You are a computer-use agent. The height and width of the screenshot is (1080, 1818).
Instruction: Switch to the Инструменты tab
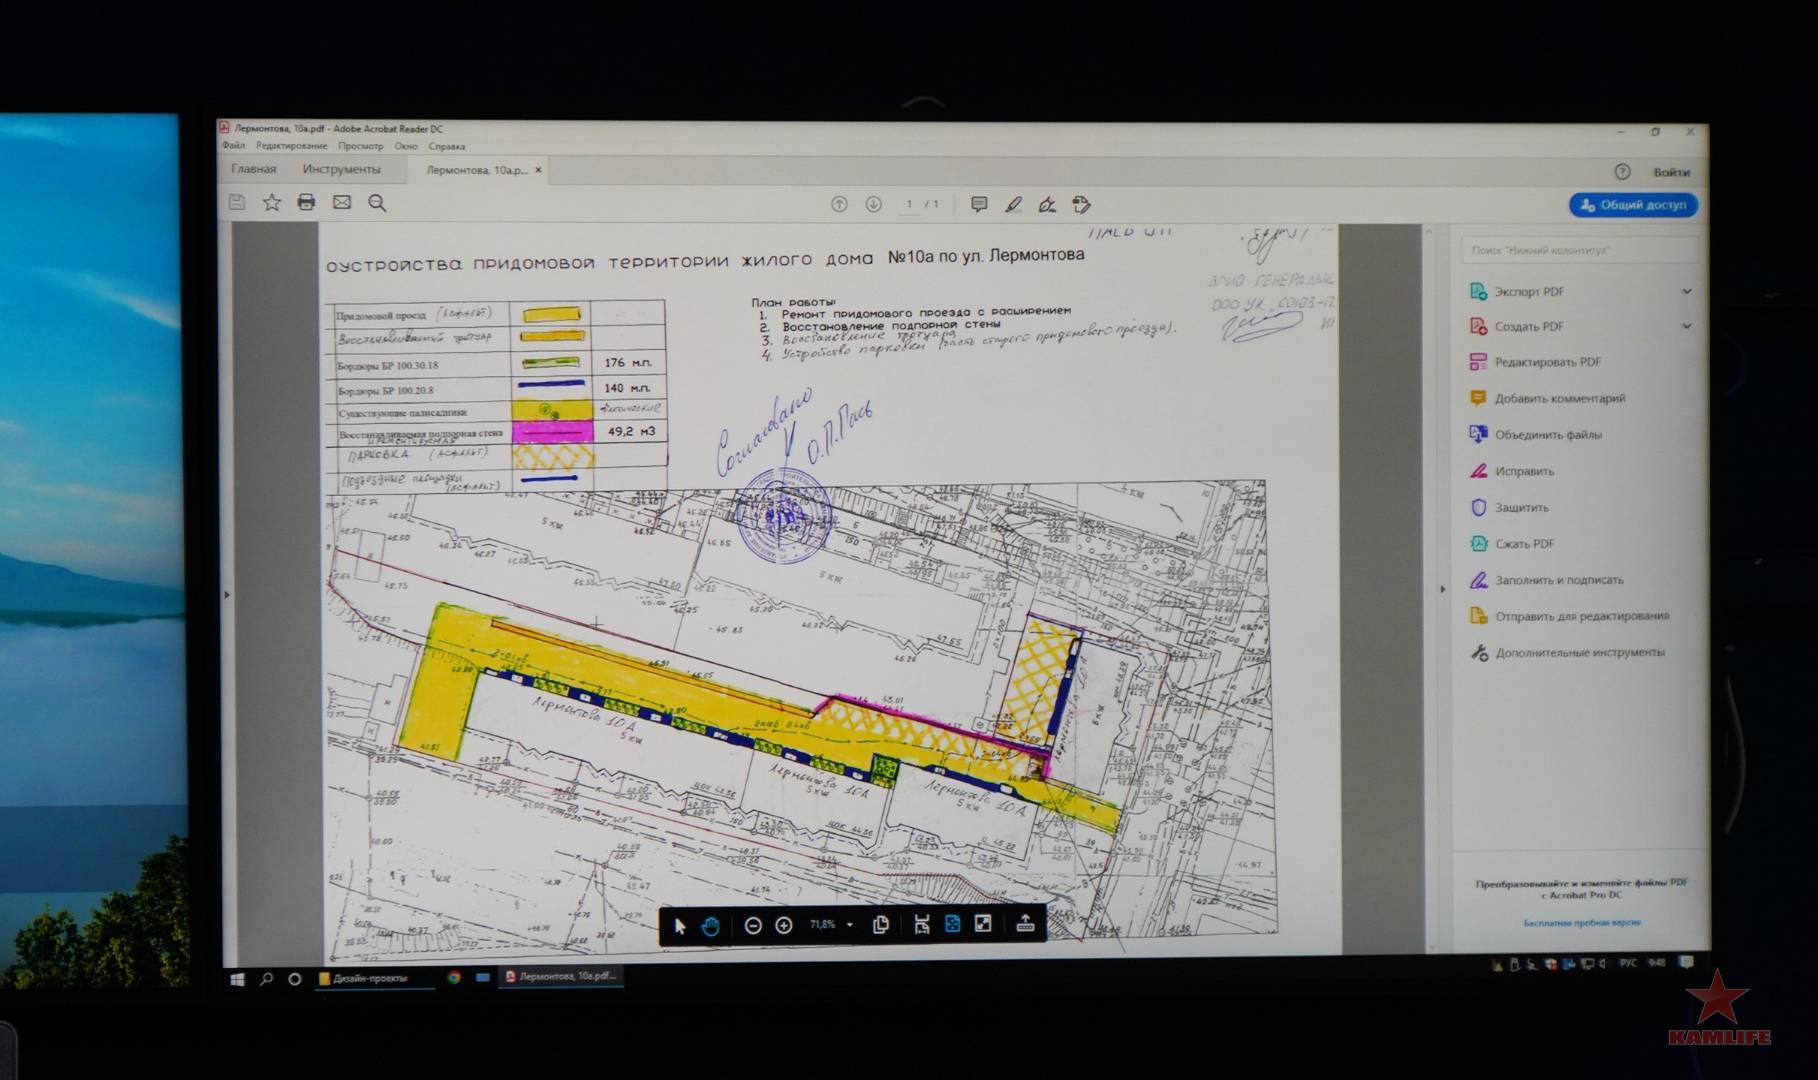pyautogui.click(x=341, y=169)
